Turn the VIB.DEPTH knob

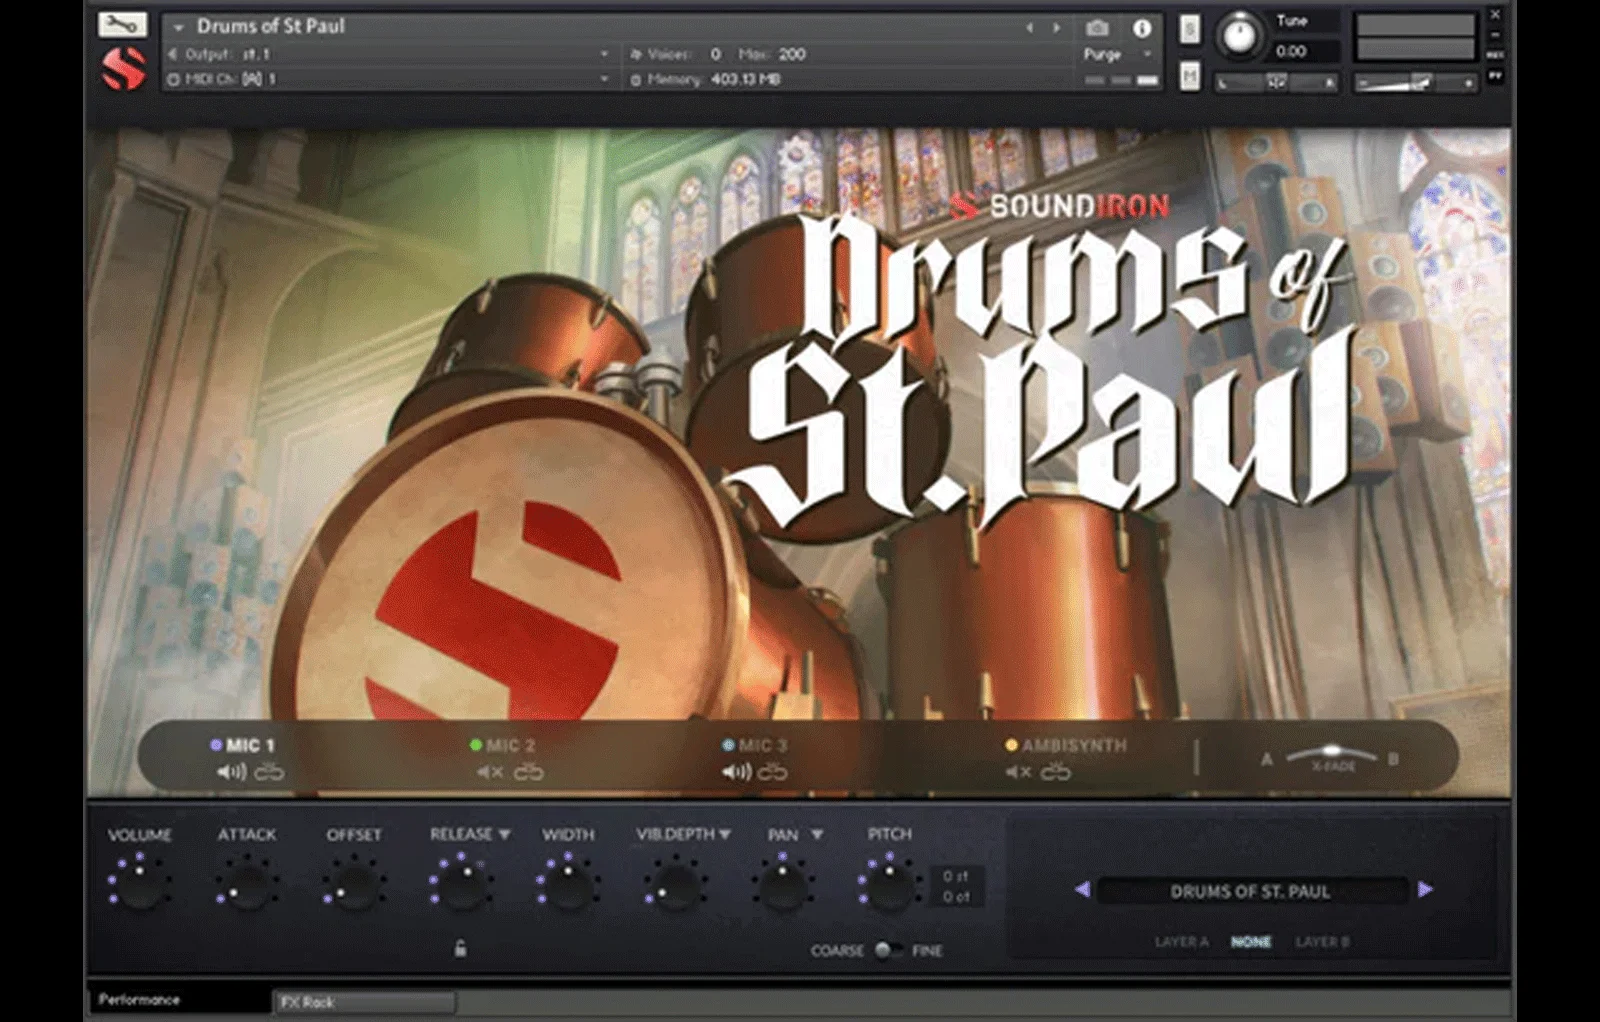coord(675,884)
